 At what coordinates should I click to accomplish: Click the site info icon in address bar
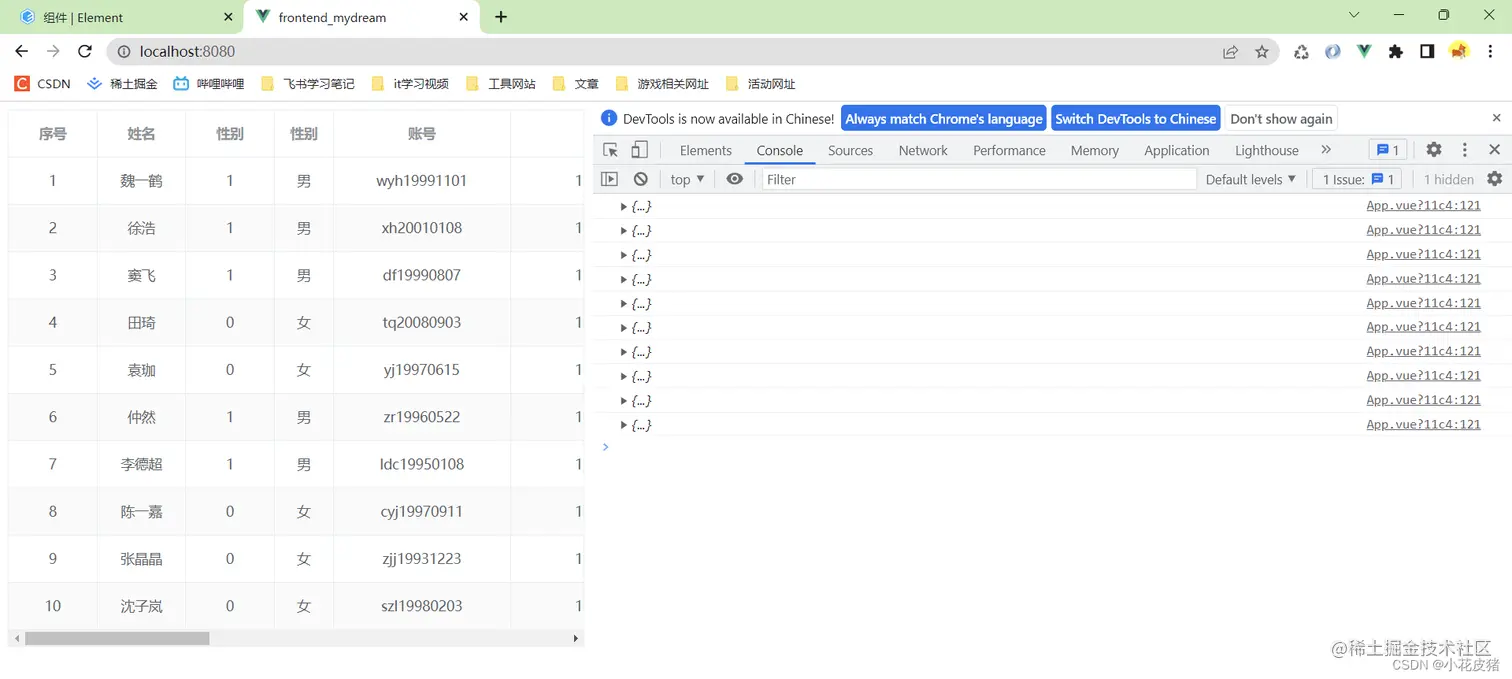click(124, 51)
